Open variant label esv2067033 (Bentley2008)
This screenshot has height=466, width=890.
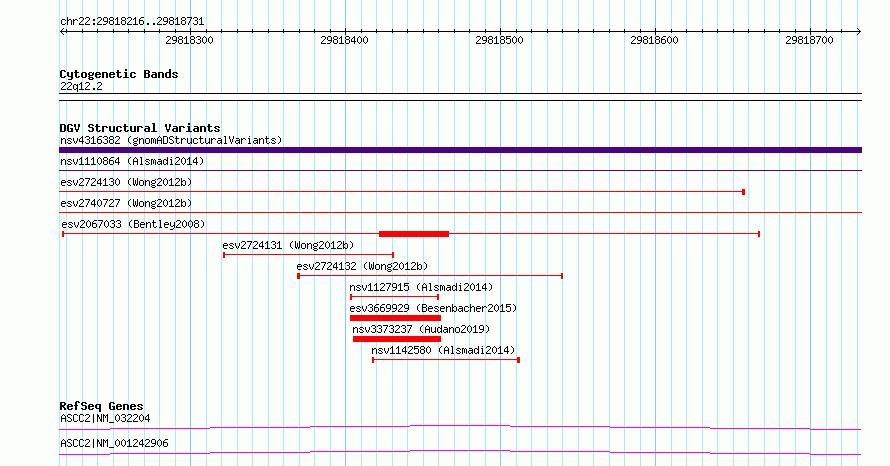pyautogui.click(x=133, y=224)
